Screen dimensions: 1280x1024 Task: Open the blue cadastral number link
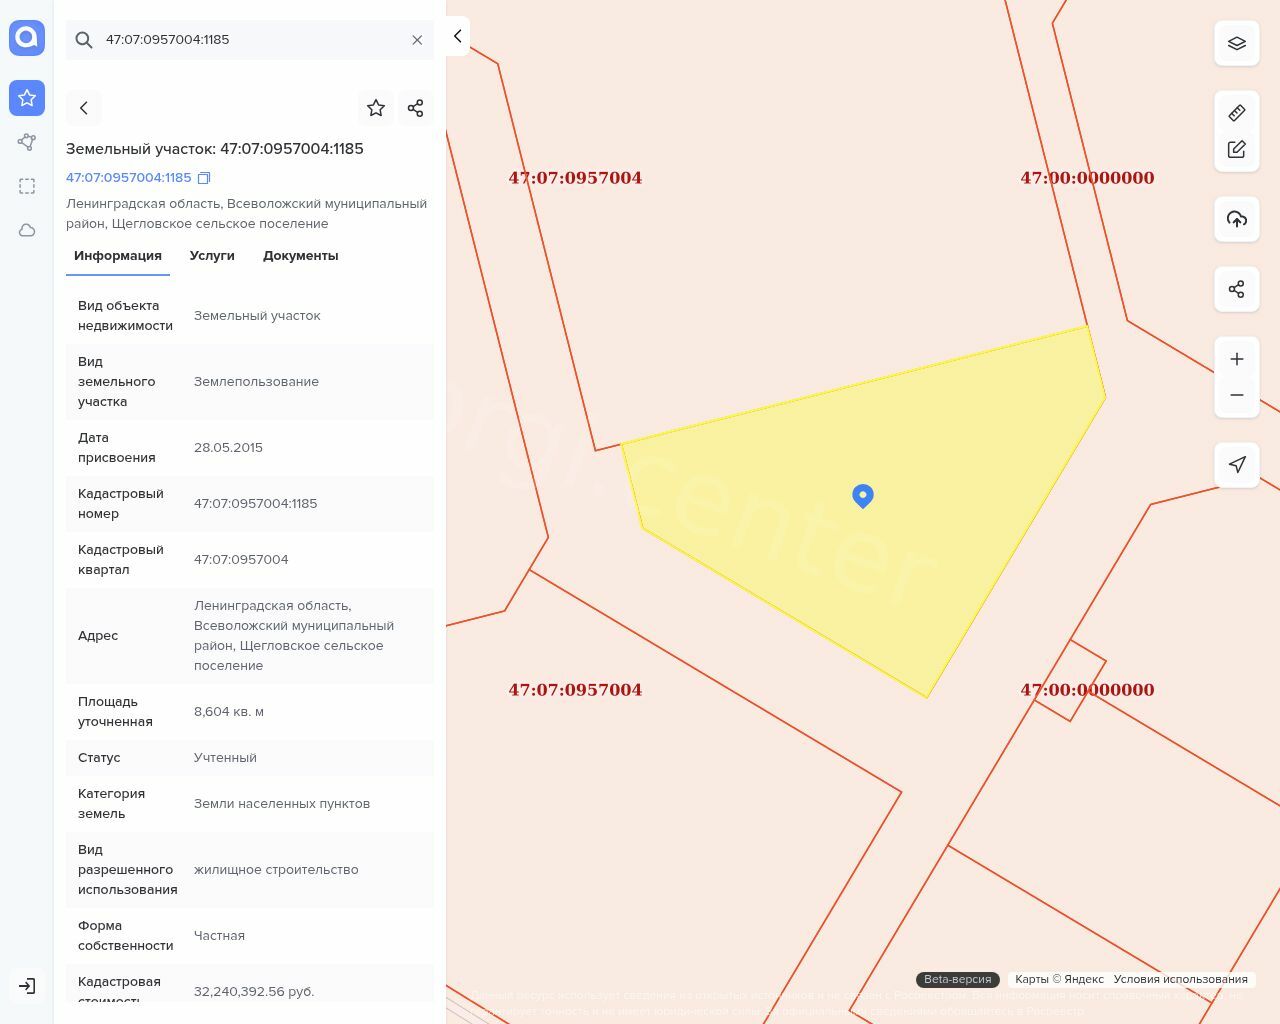coord(128,178)
